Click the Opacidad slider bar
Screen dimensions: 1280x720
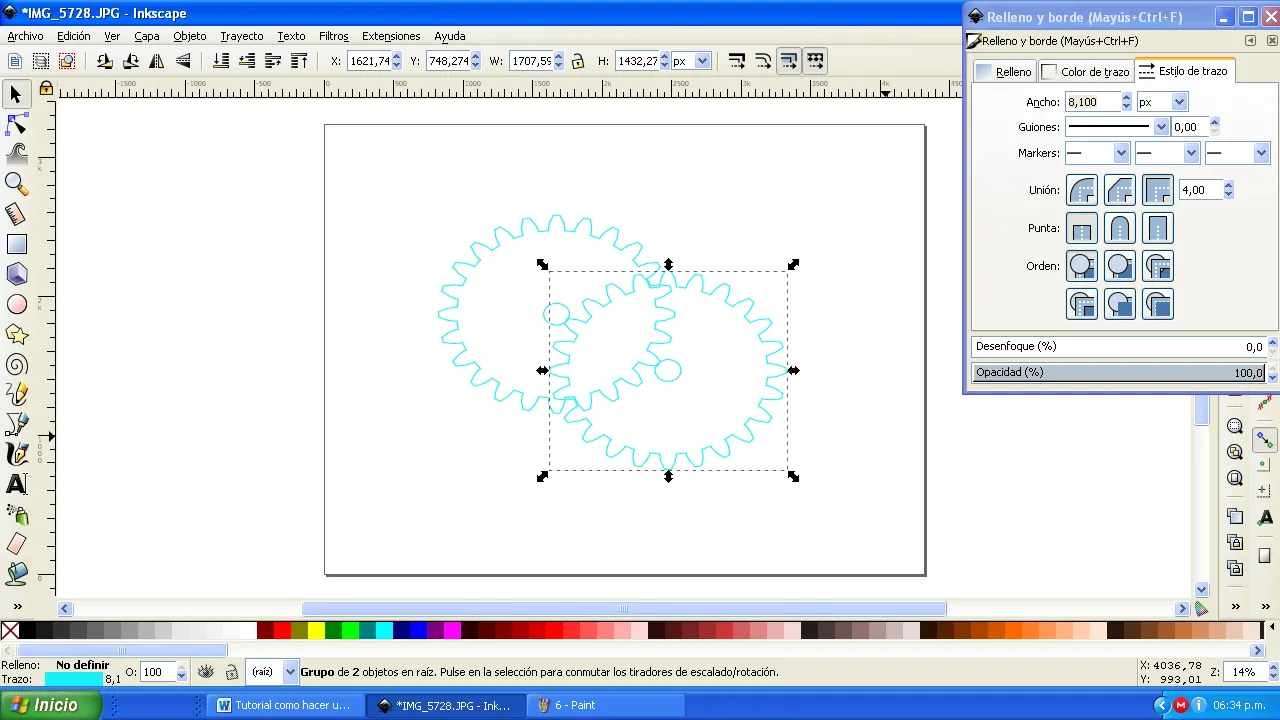[x=1118, y=372]
